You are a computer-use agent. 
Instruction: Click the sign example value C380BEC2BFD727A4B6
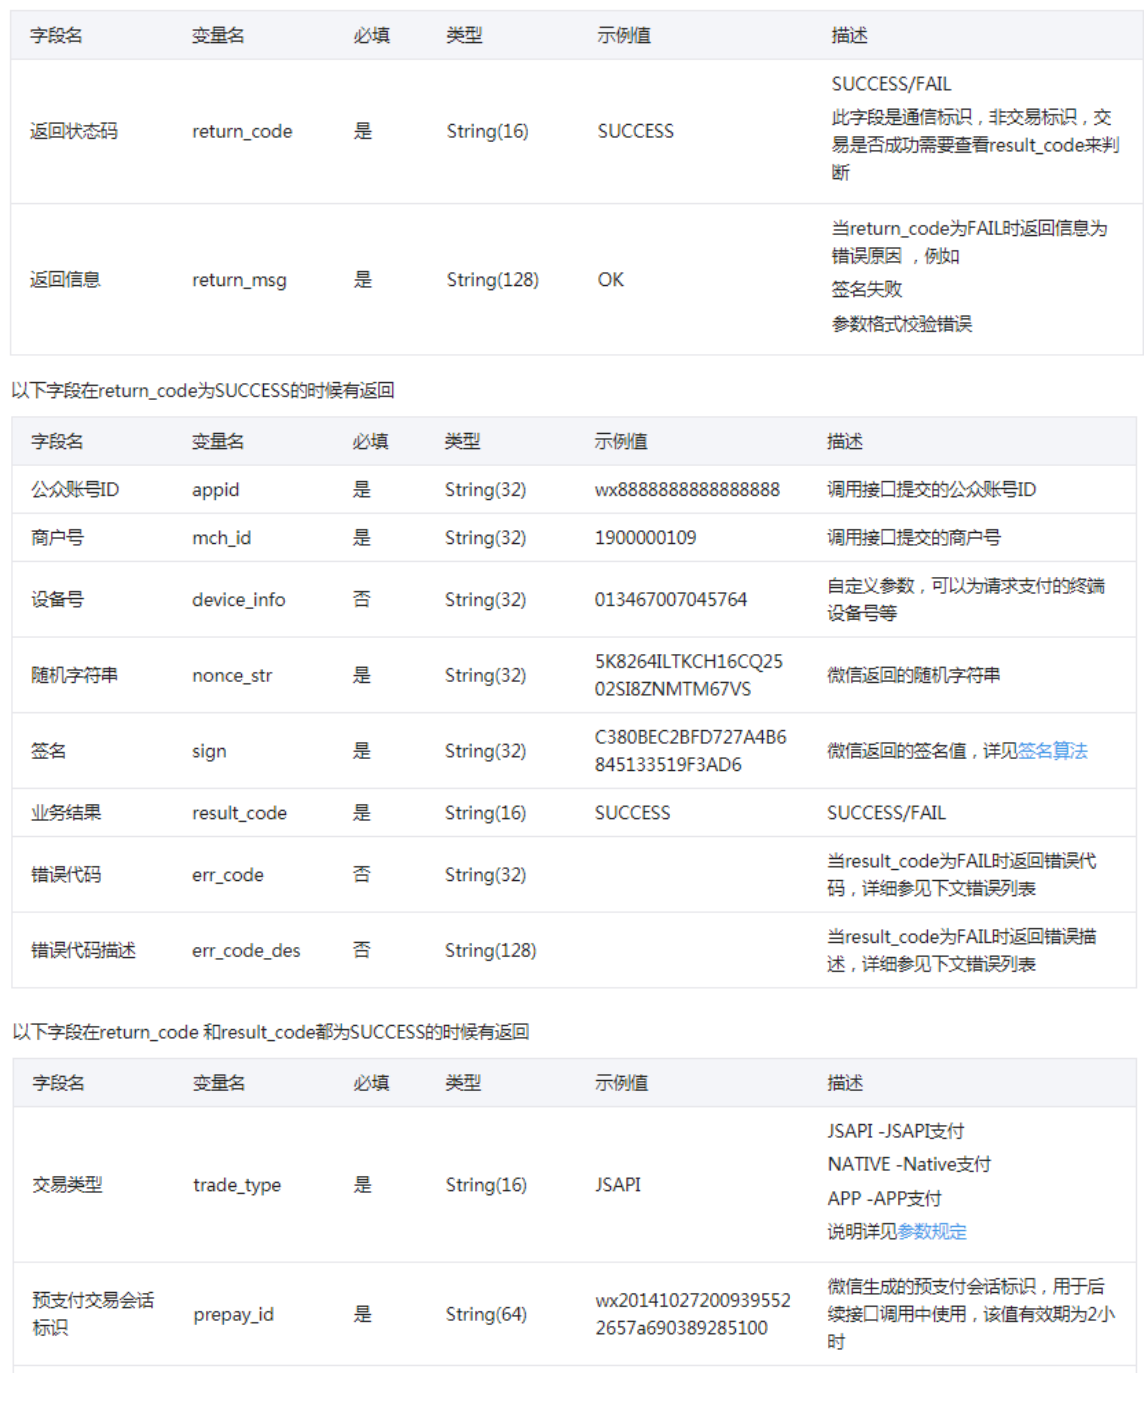[690, 737]
